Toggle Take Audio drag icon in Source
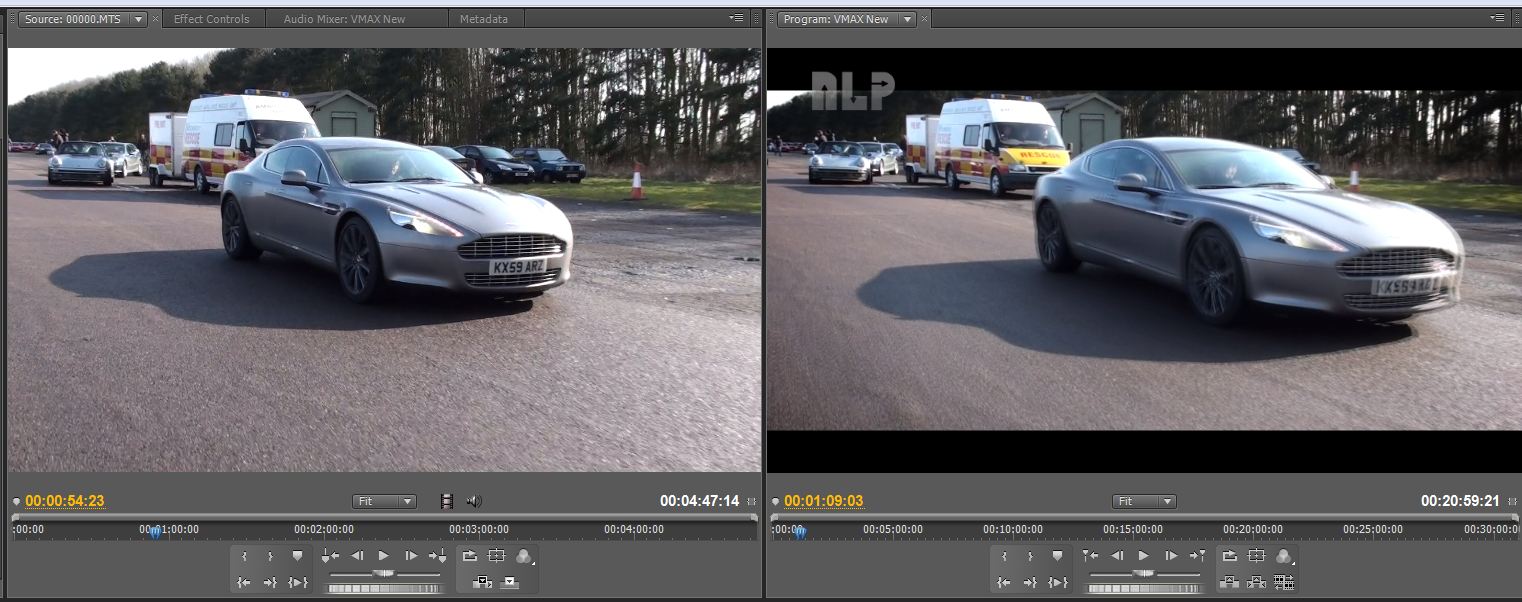 (474, 501)
